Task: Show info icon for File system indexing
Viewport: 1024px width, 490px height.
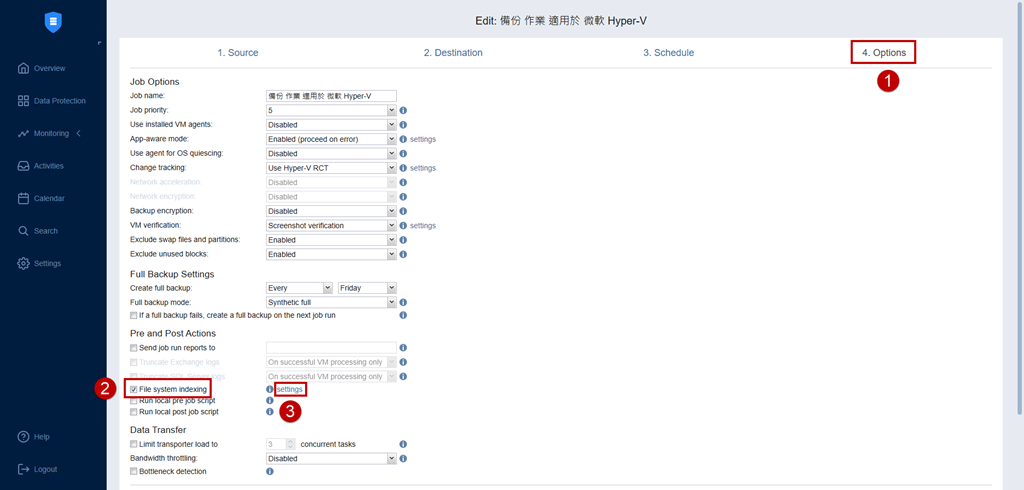Action: tap(270, 389)
